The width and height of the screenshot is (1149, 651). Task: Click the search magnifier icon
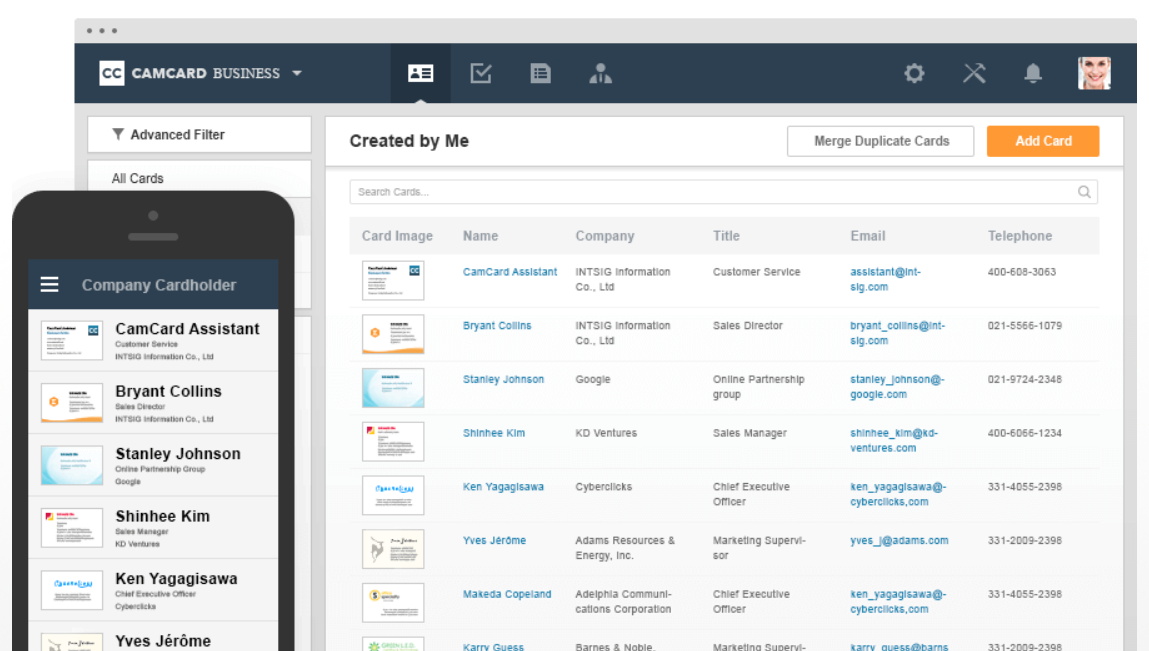[x=1085, y=192]
